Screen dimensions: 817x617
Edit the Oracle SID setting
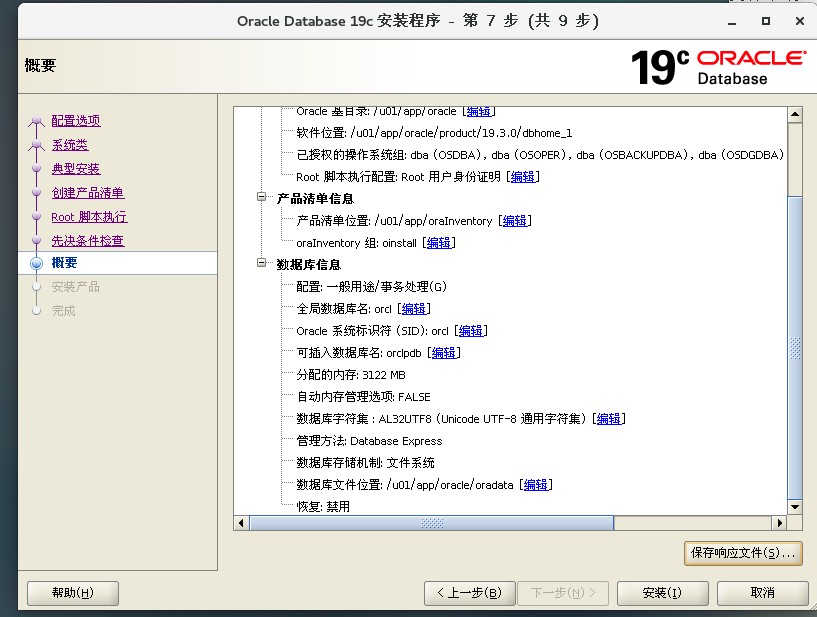click(x=470, y=331)
